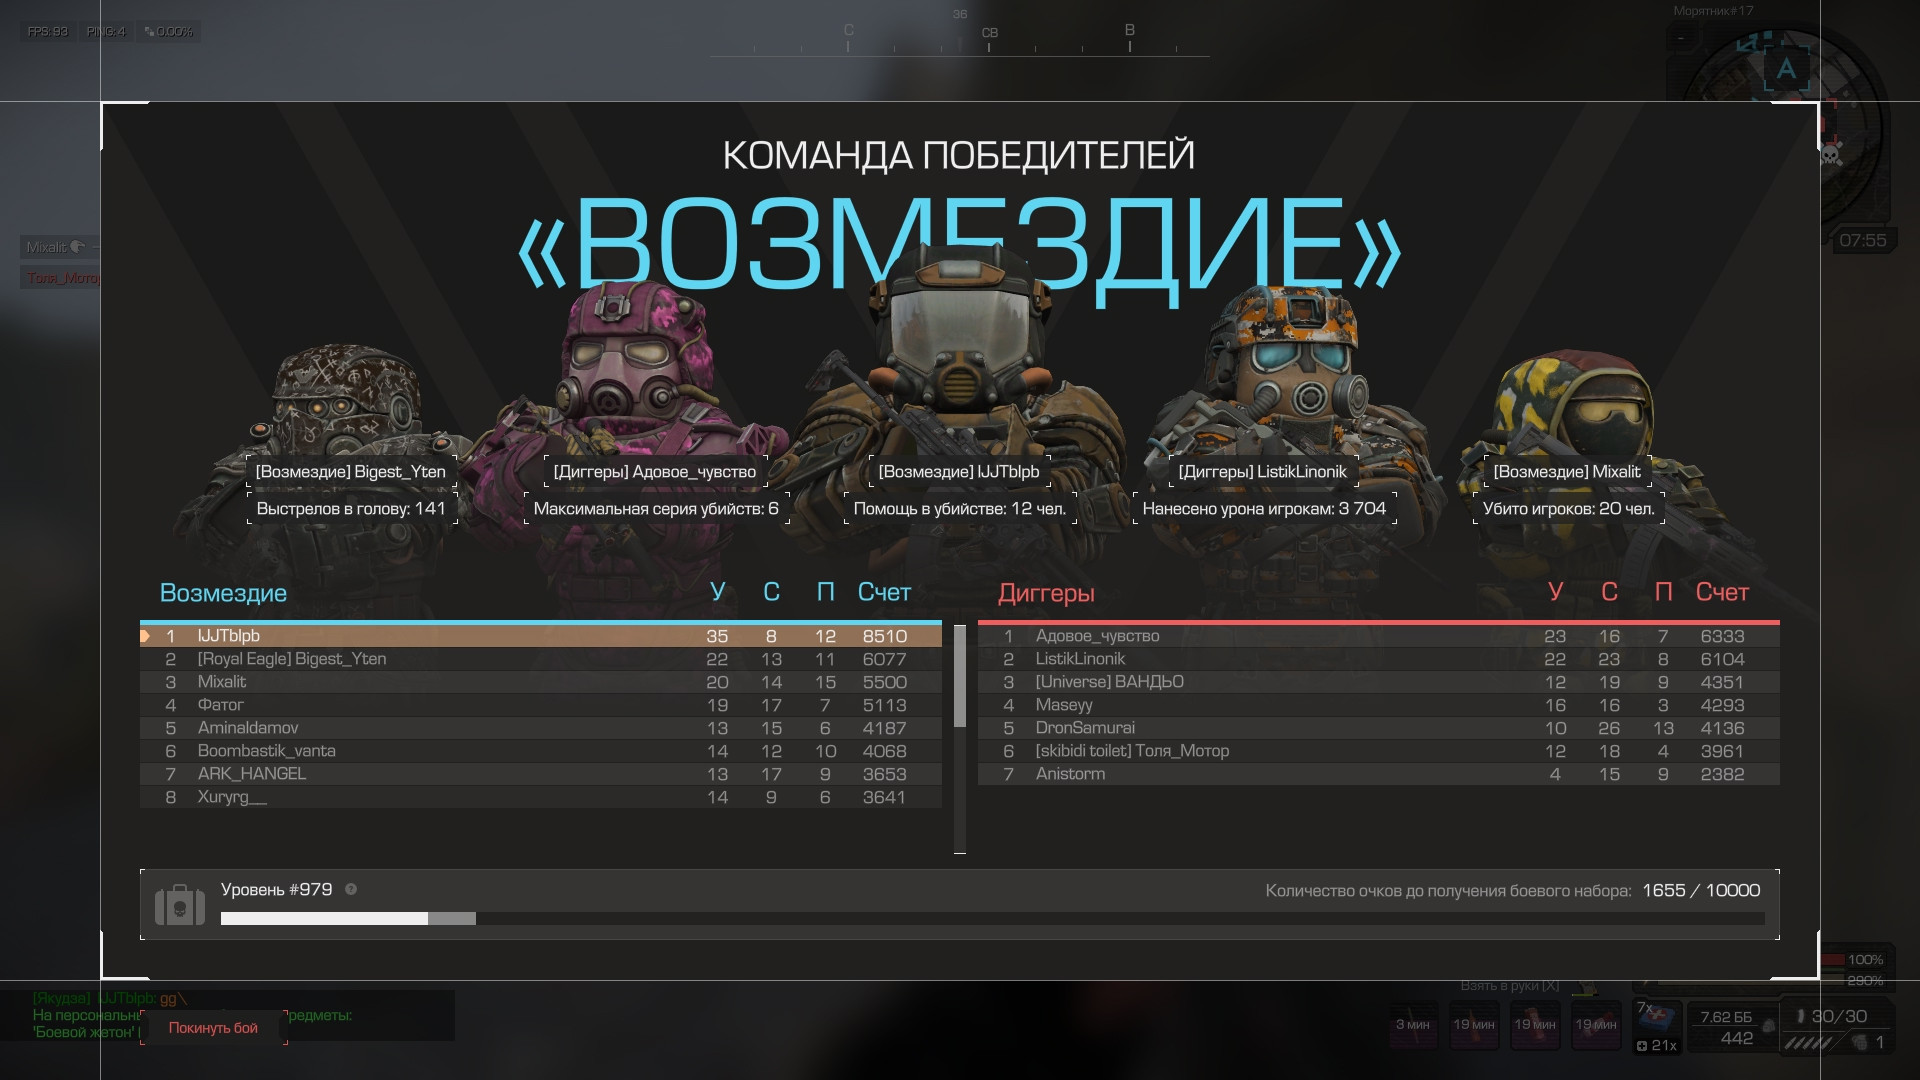
Task: Click the 3 мин boost slot icon
Action: (x=1413, y=1025)
